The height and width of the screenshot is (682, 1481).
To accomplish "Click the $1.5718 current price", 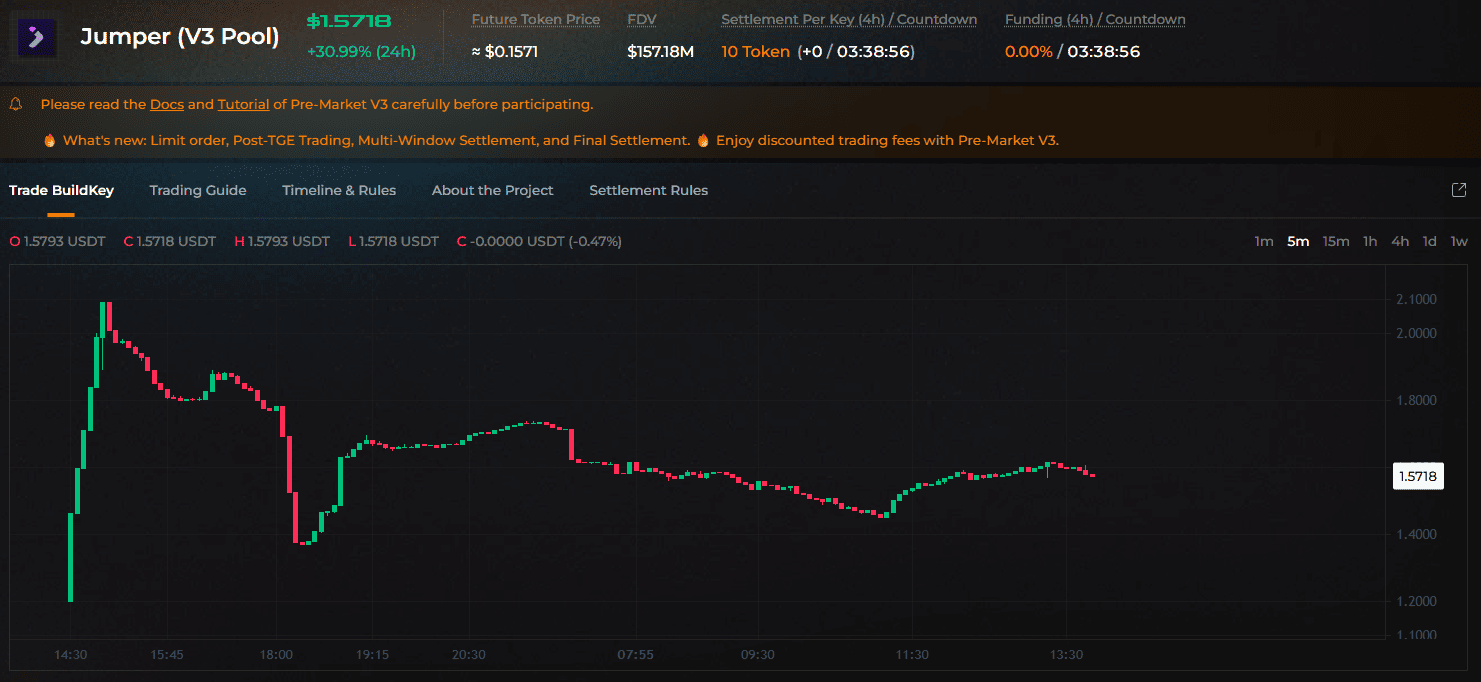I will tap(349, 21).
